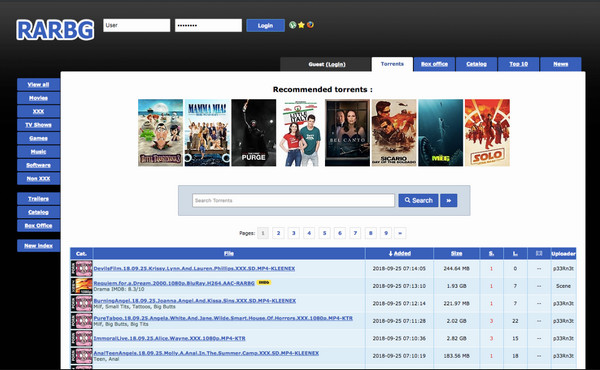This screenshot has height=370, width=600.
Task: Go to results page 9
Action: click(x=386, y=233)
